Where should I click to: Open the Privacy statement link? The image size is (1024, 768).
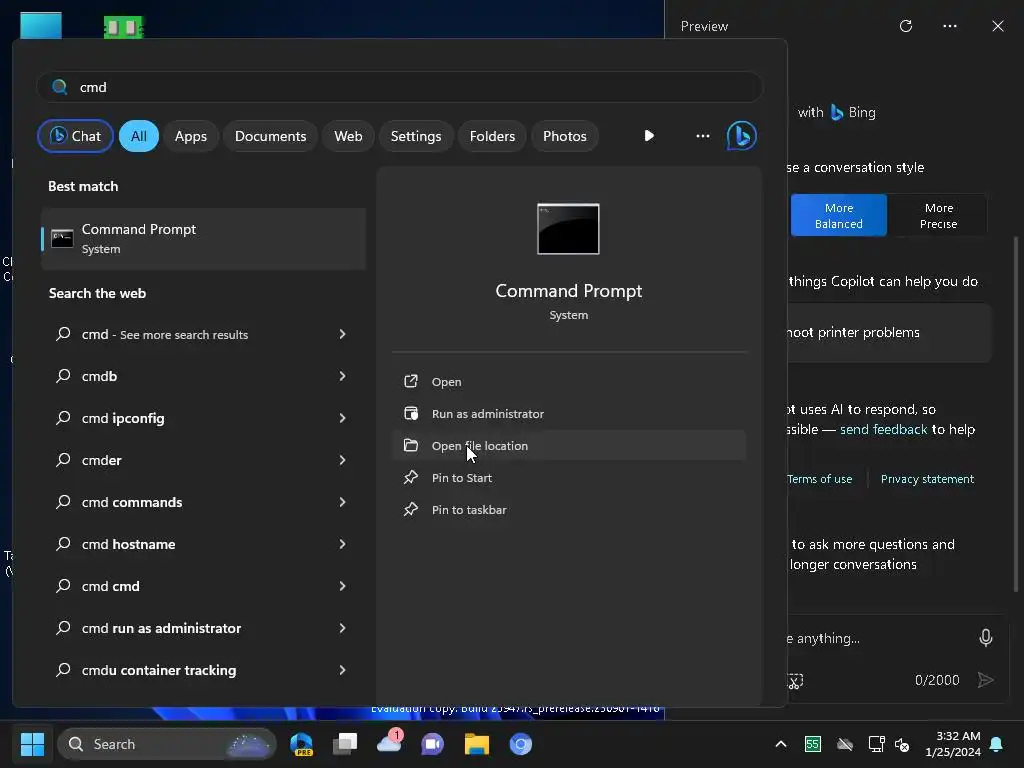pyautogui.click(x=927, y=479)
